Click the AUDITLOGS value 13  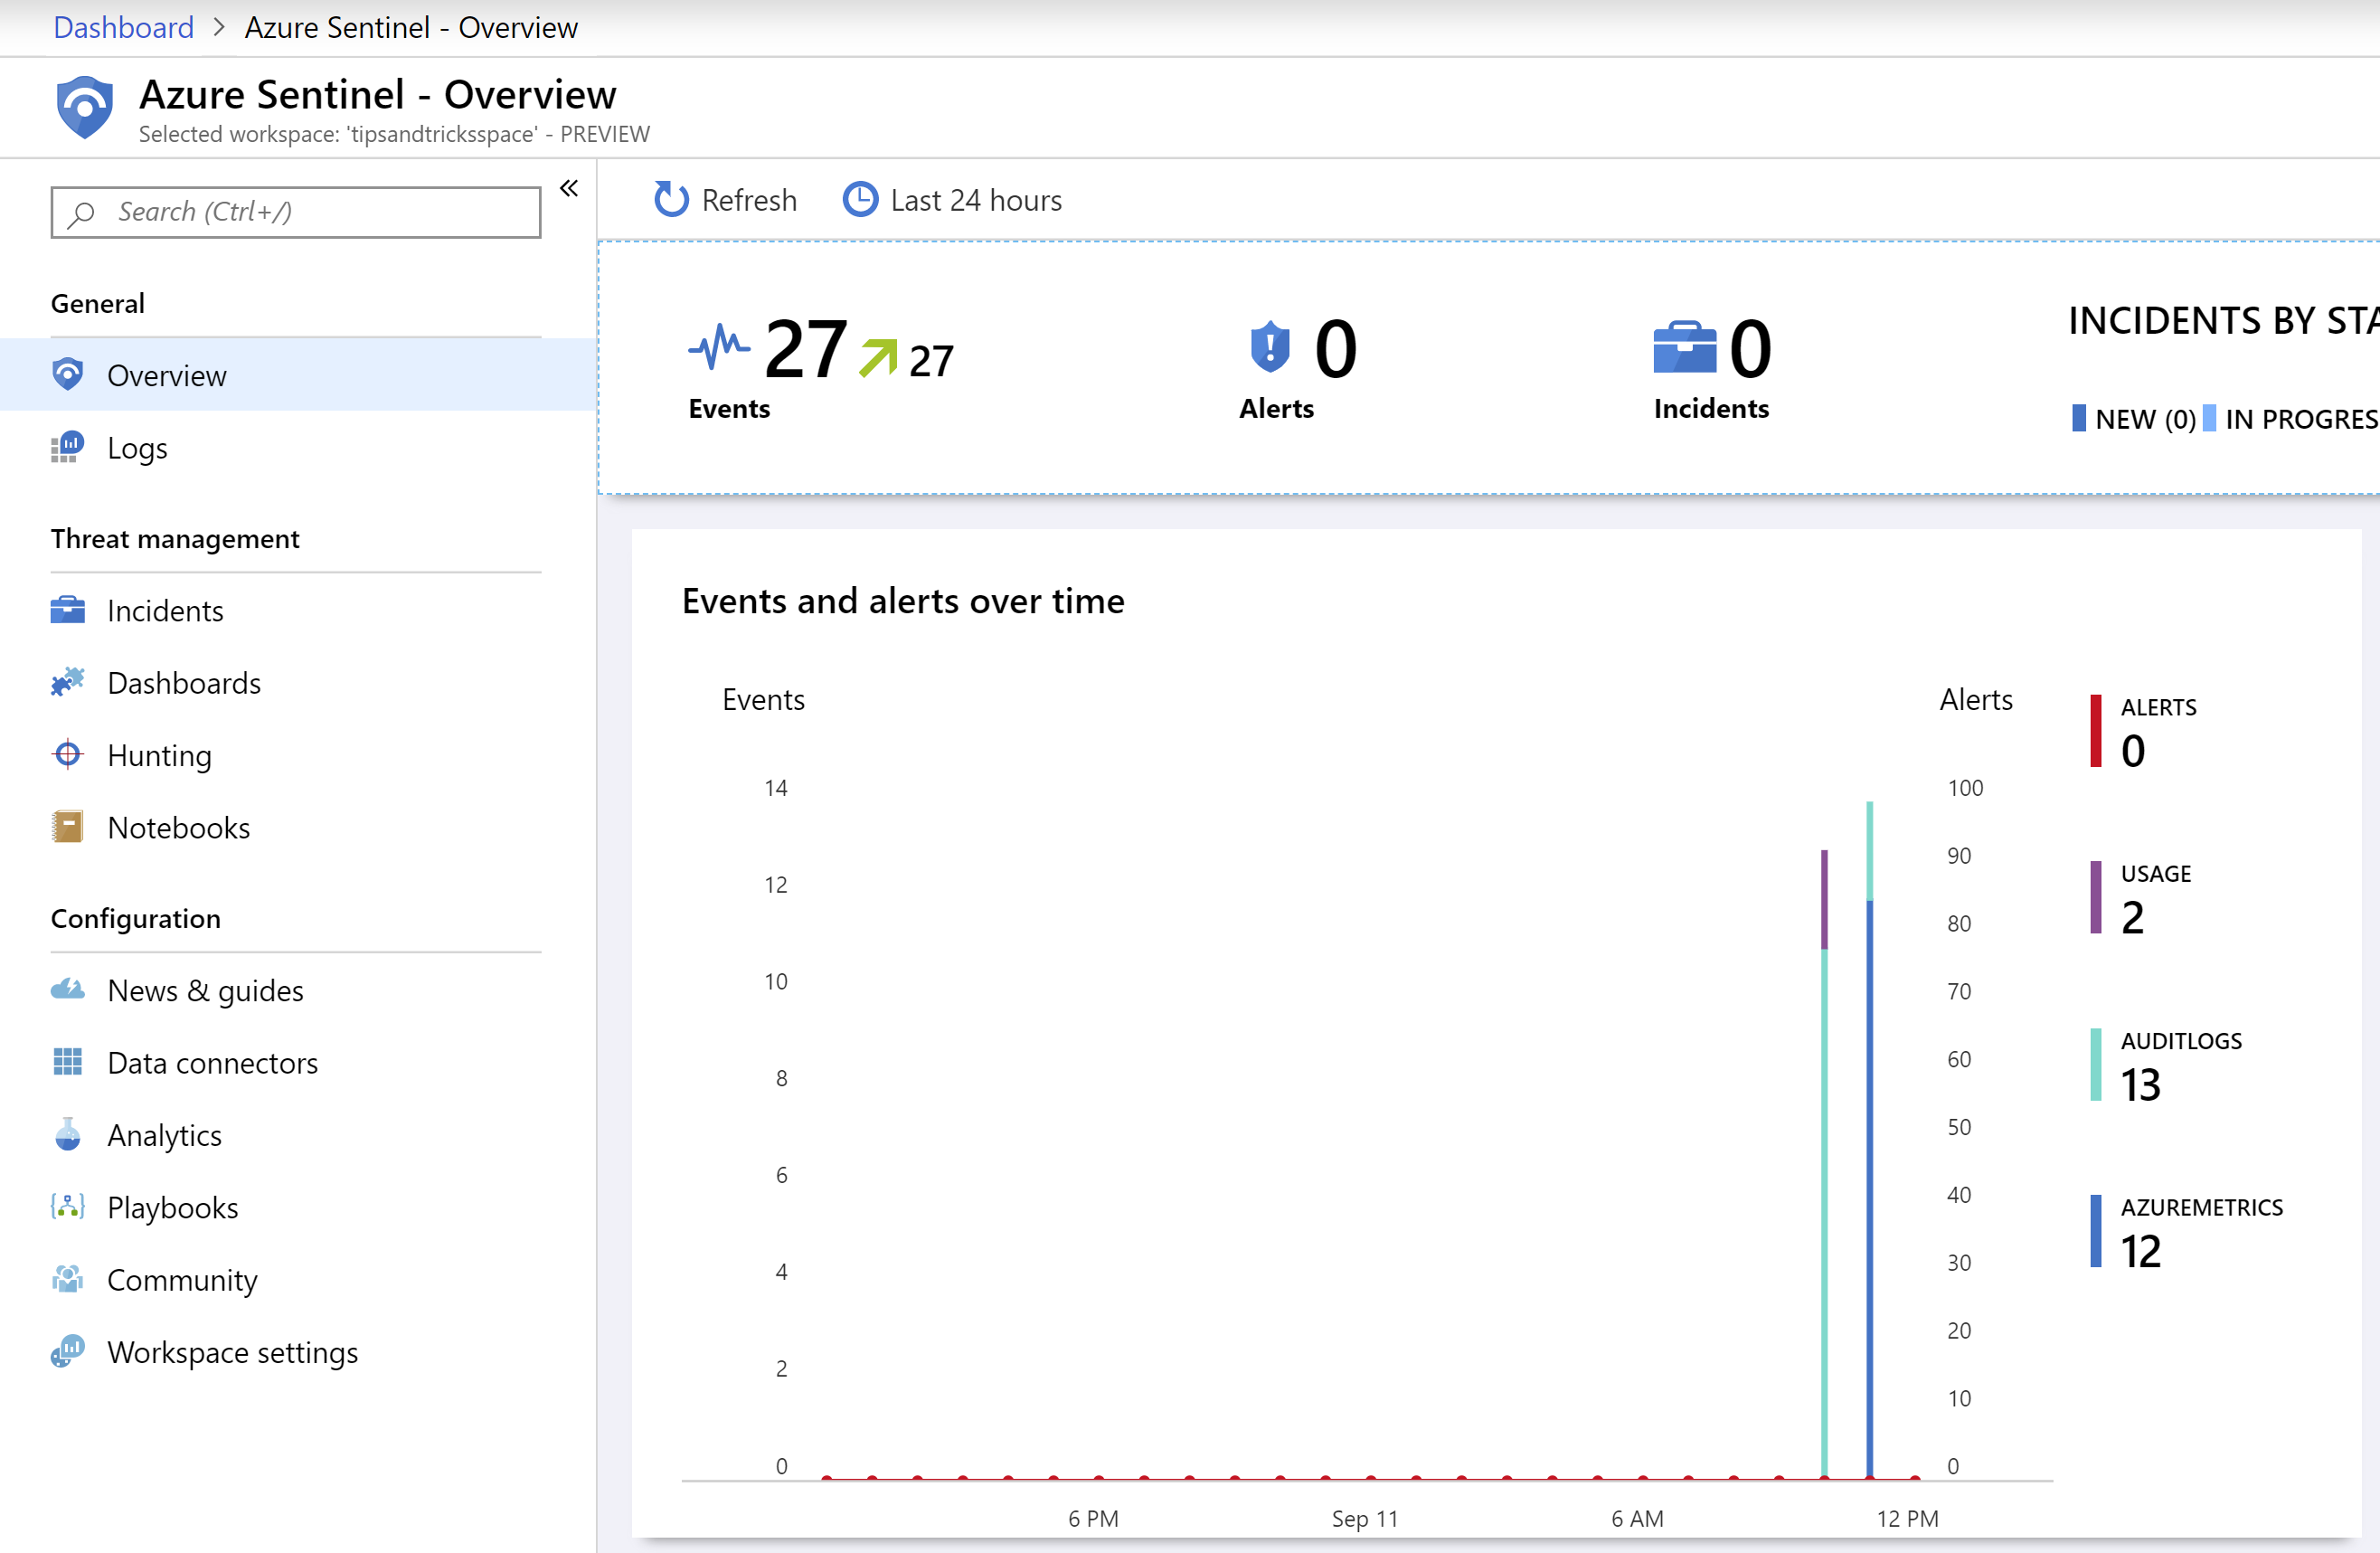pyautogui.click(x=2141, y=1085)
